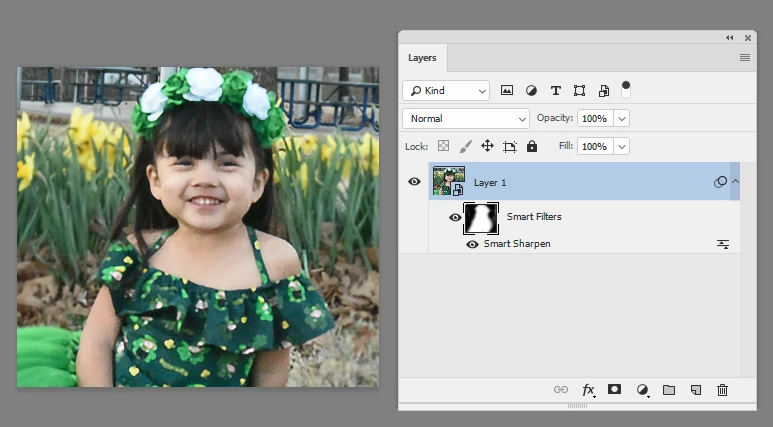773x427 pixels.
Task: Delete layer with the trash icon
Action: (722, 390)
